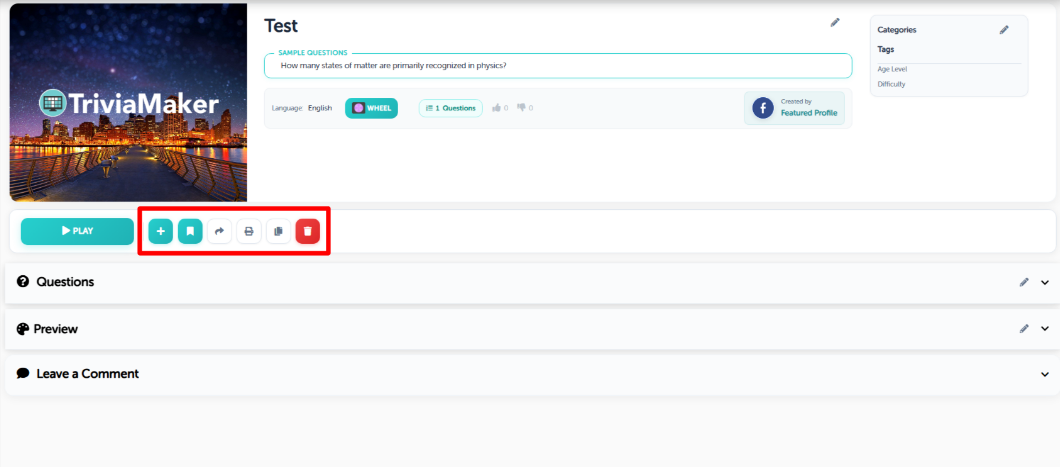Click the Facebook profile icon
1060x467 pixels.
tap(763, 108)
